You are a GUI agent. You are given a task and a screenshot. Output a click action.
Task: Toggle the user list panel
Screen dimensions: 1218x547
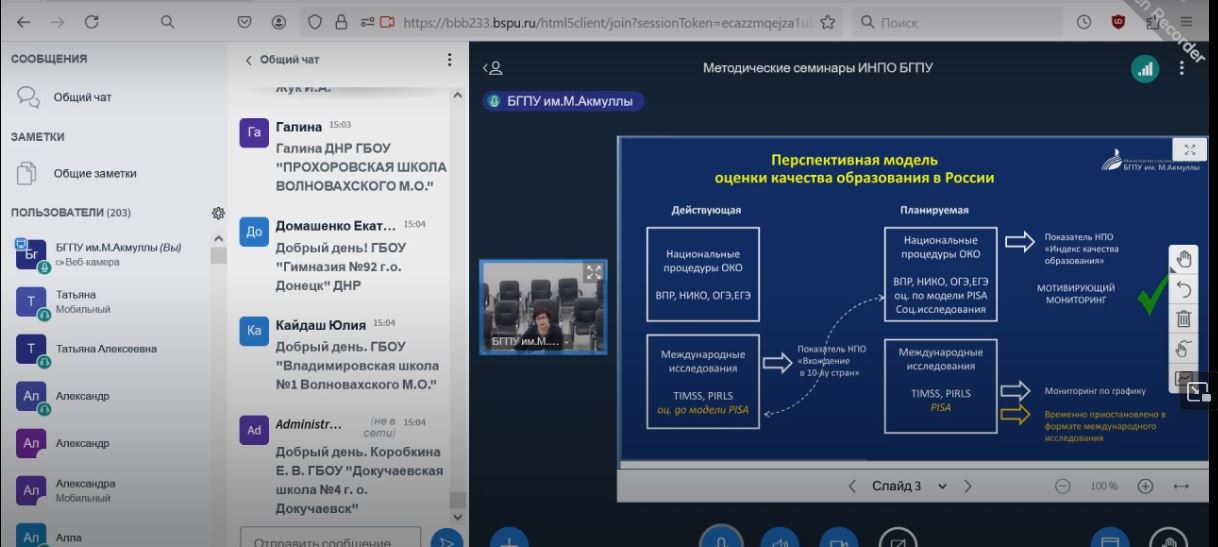(492, 69)
